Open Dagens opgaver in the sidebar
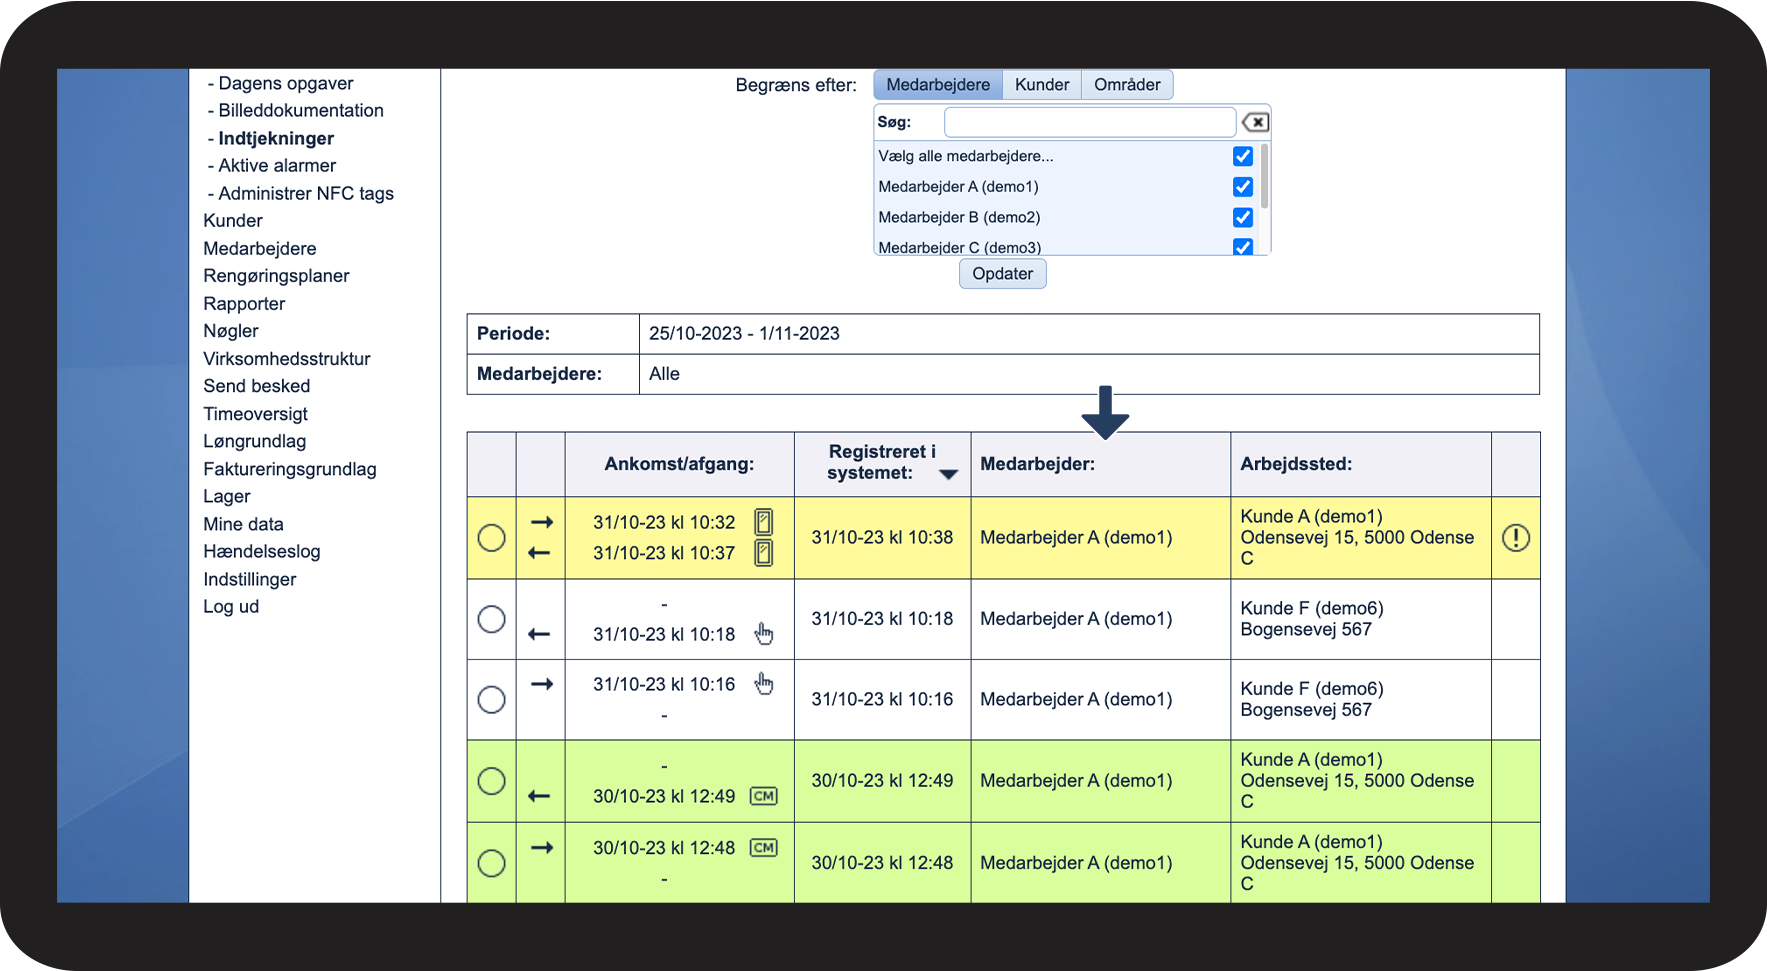 [286, 83]
